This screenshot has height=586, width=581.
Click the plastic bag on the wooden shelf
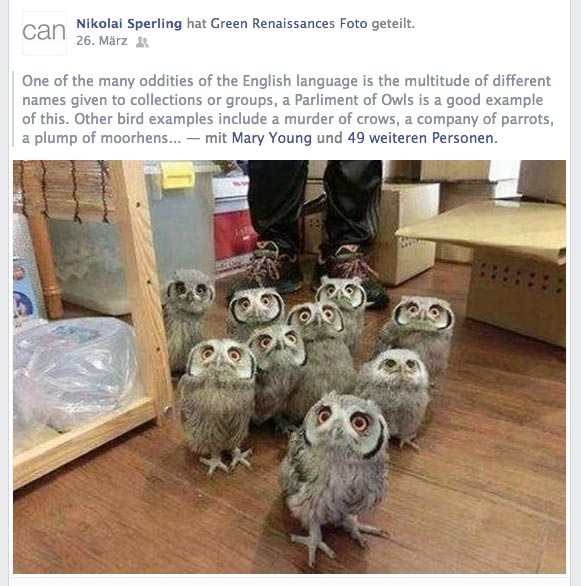(75, 370)
